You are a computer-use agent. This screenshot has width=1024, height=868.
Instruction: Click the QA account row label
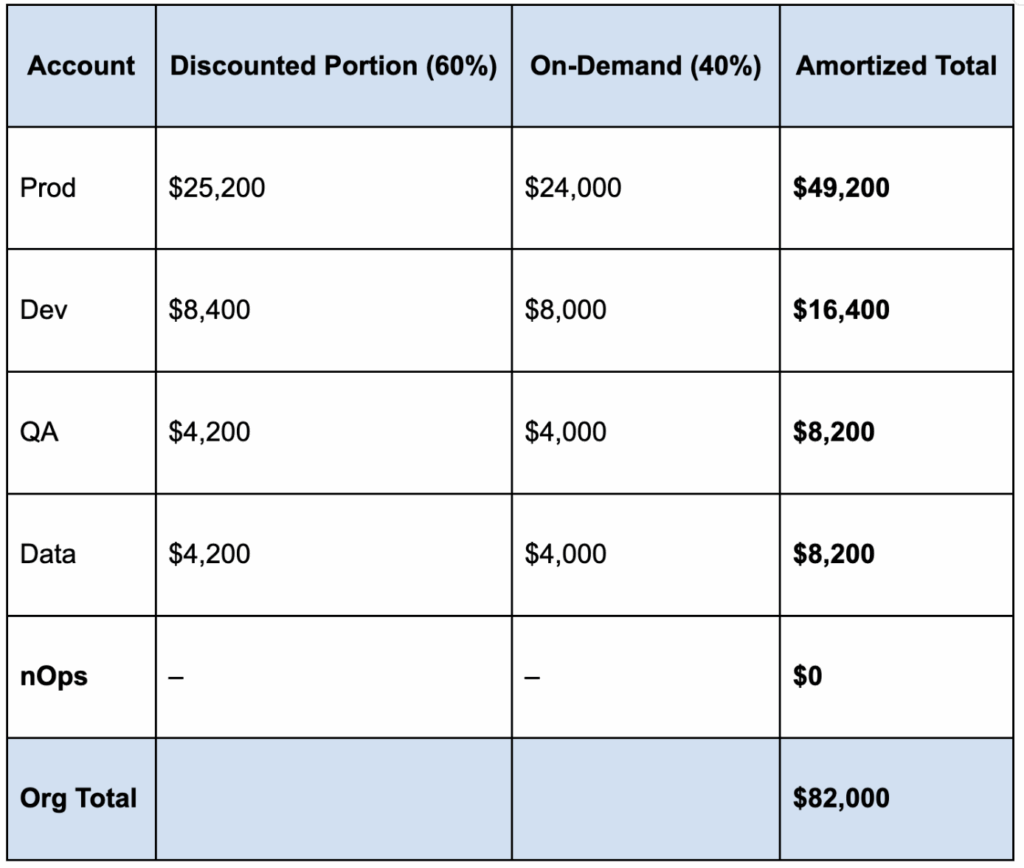tap(39, 432)
